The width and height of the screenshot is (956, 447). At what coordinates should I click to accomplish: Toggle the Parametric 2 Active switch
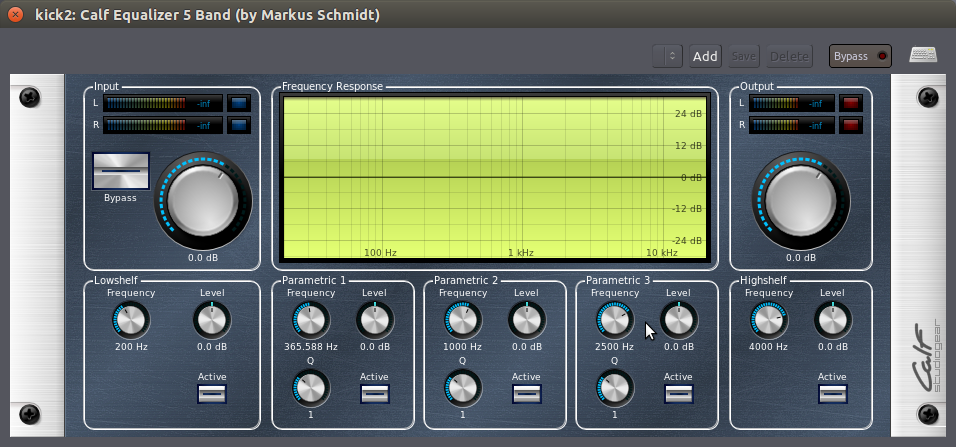526,394
